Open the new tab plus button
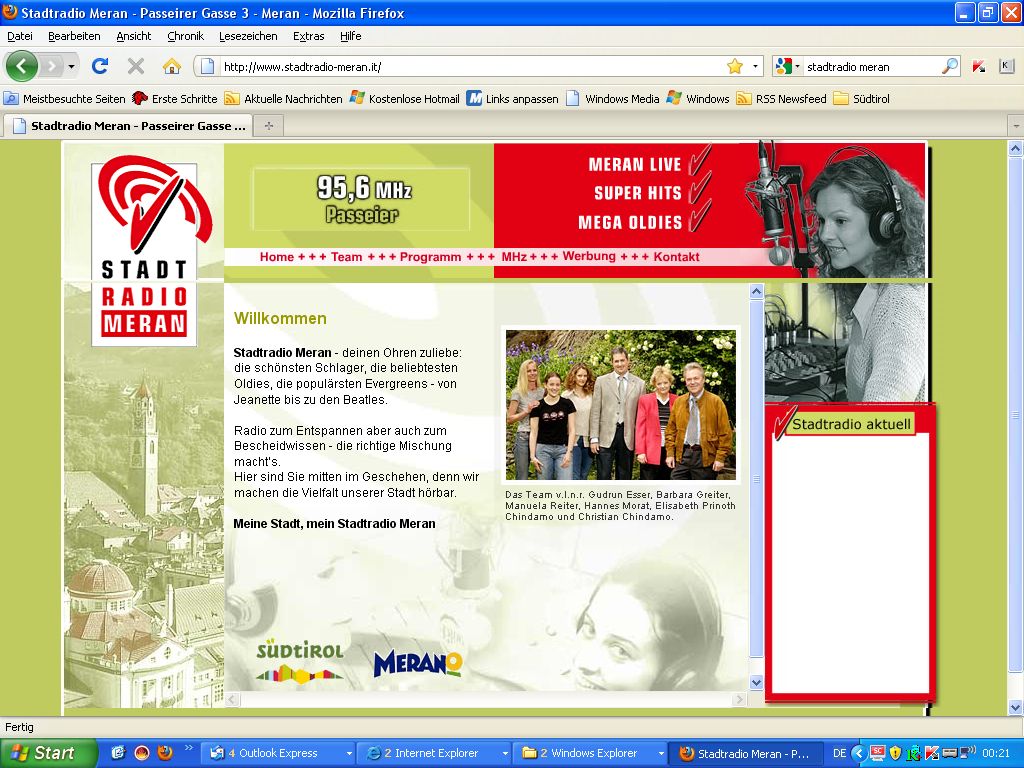The height and width of the screenshot is (768, 1024). [x=268, y=125]
